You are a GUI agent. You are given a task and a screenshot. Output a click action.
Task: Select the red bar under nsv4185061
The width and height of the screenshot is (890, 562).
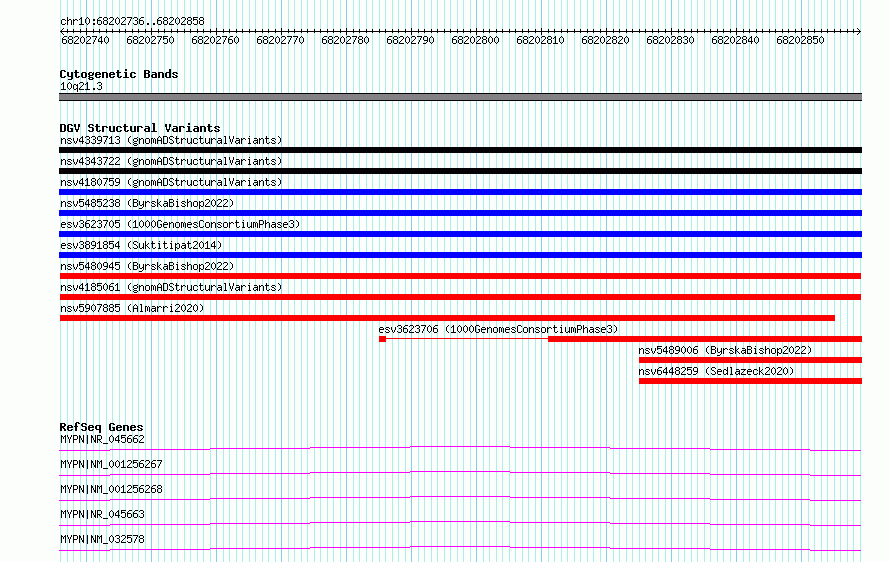460,297
